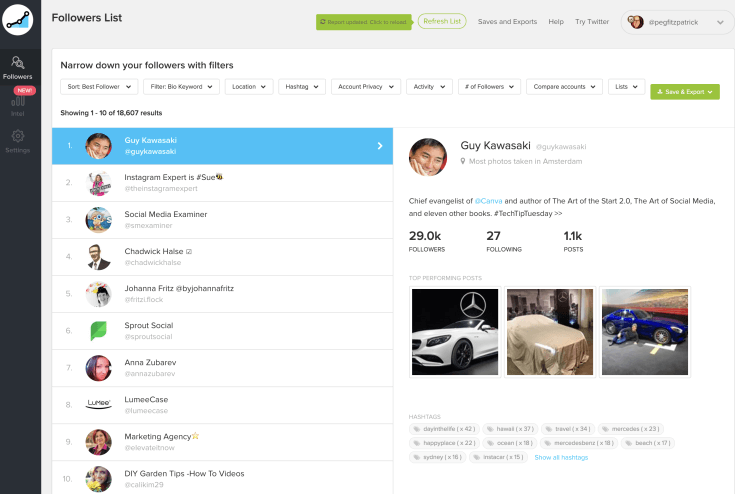The image size is (735, 494).
Task: Open the Filter: Bio Keyword dropdown
Action: 181,87
